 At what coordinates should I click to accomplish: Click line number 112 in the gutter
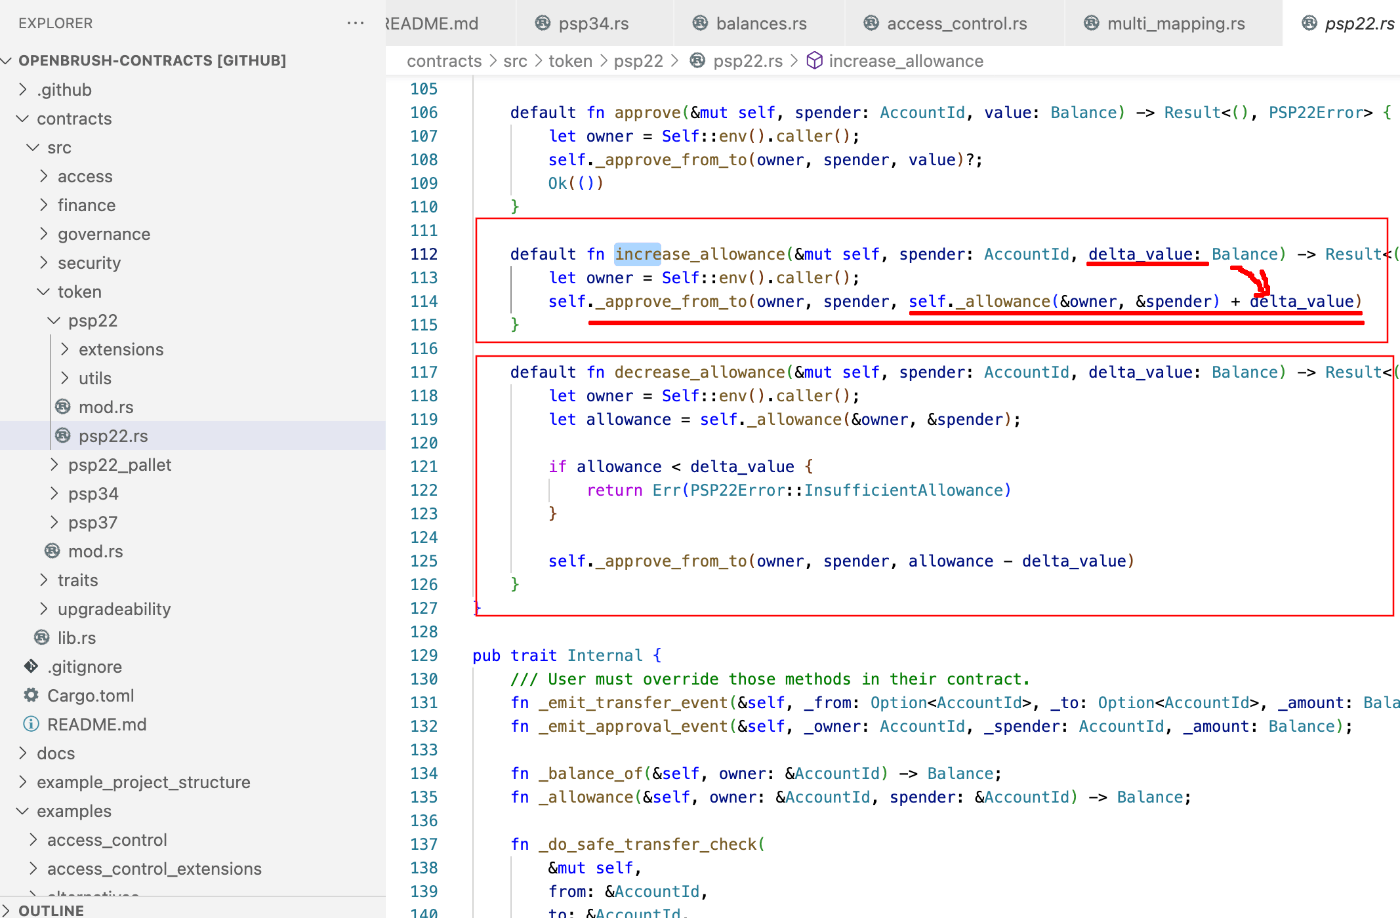pyautogui.click(x=424, y=255)
